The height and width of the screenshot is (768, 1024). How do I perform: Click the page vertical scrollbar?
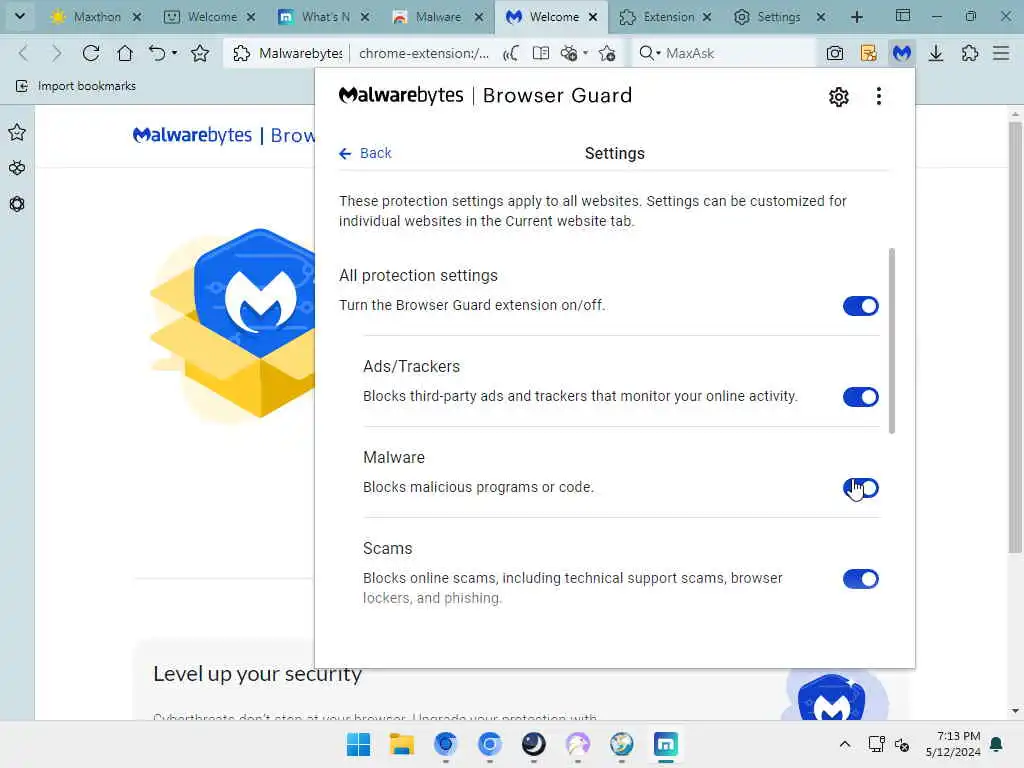click(1014, 336)
